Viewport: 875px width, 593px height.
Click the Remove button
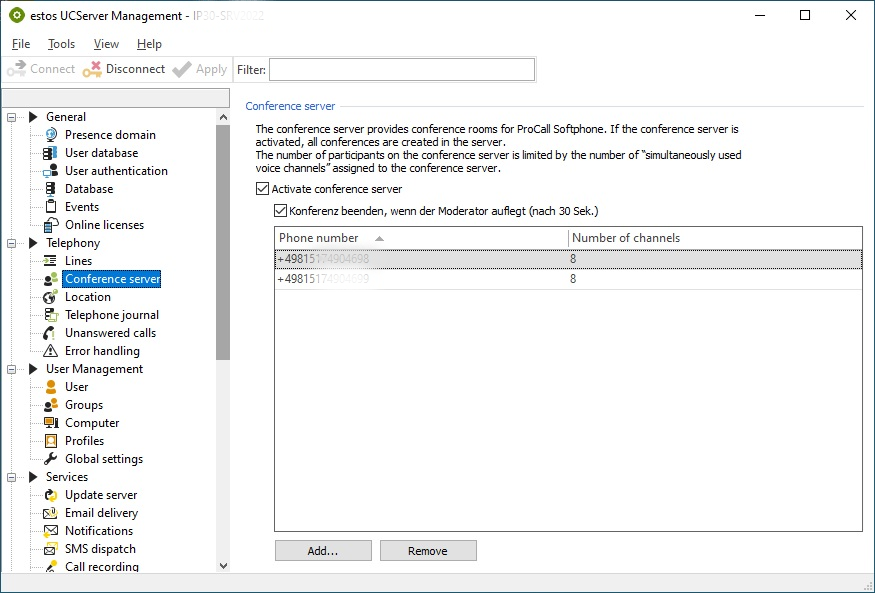coord(428,551)
